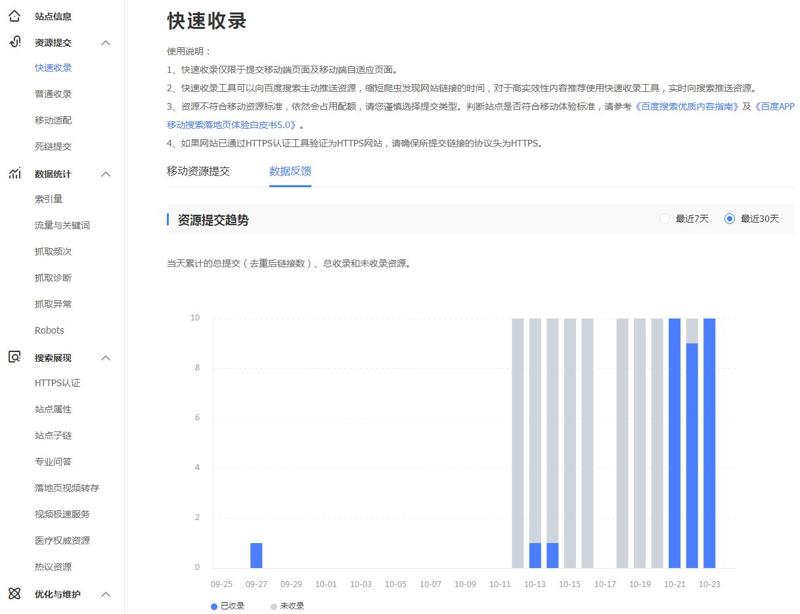The width and height of the screenshot is (800, 614).
Task: Select the 最近7天 radio button
Action: [x=665, y=219]
